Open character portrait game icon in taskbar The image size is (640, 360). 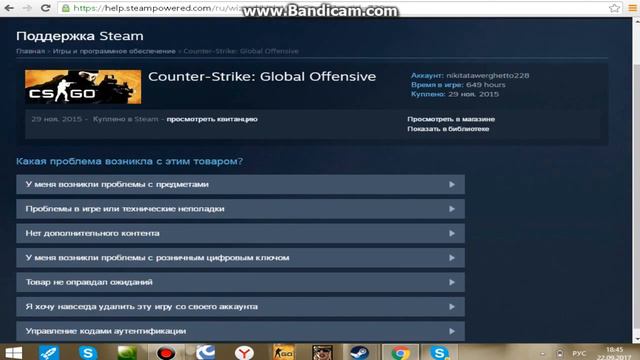coord(322,353)
